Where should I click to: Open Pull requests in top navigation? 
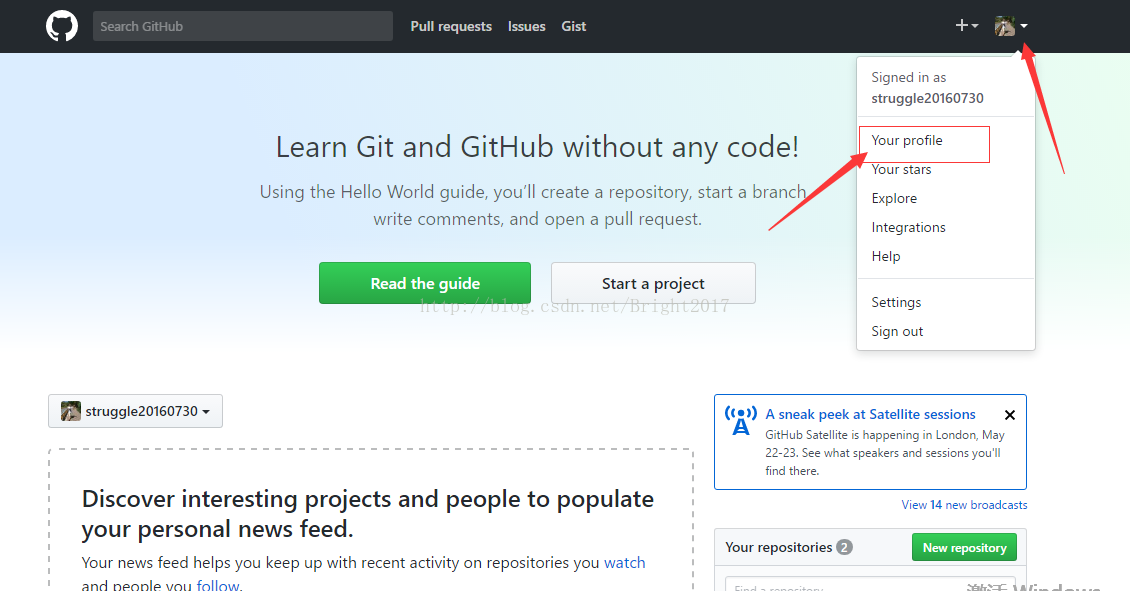coord(451,27)
